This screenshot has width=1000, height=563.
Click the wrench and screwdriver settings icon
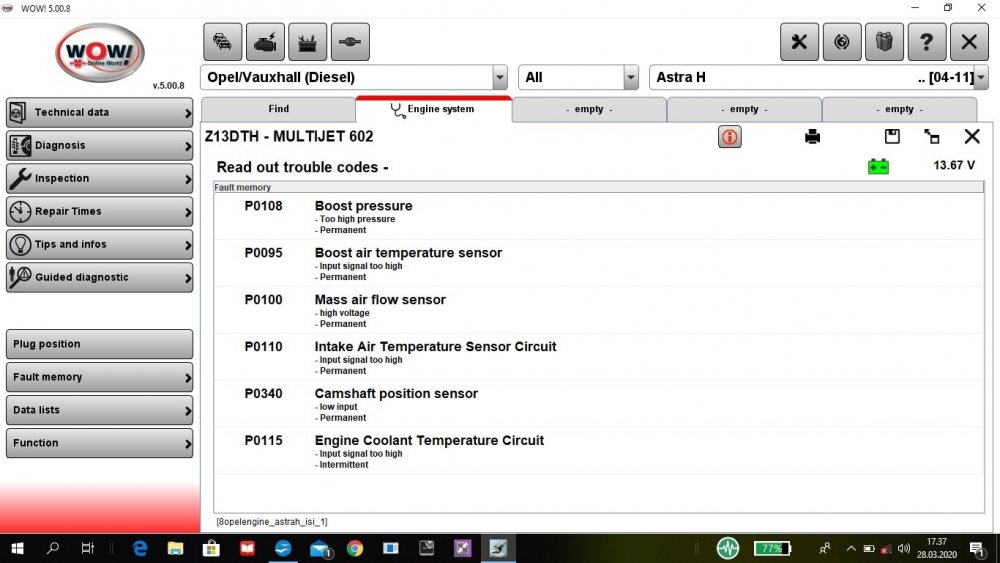[799, 42]
